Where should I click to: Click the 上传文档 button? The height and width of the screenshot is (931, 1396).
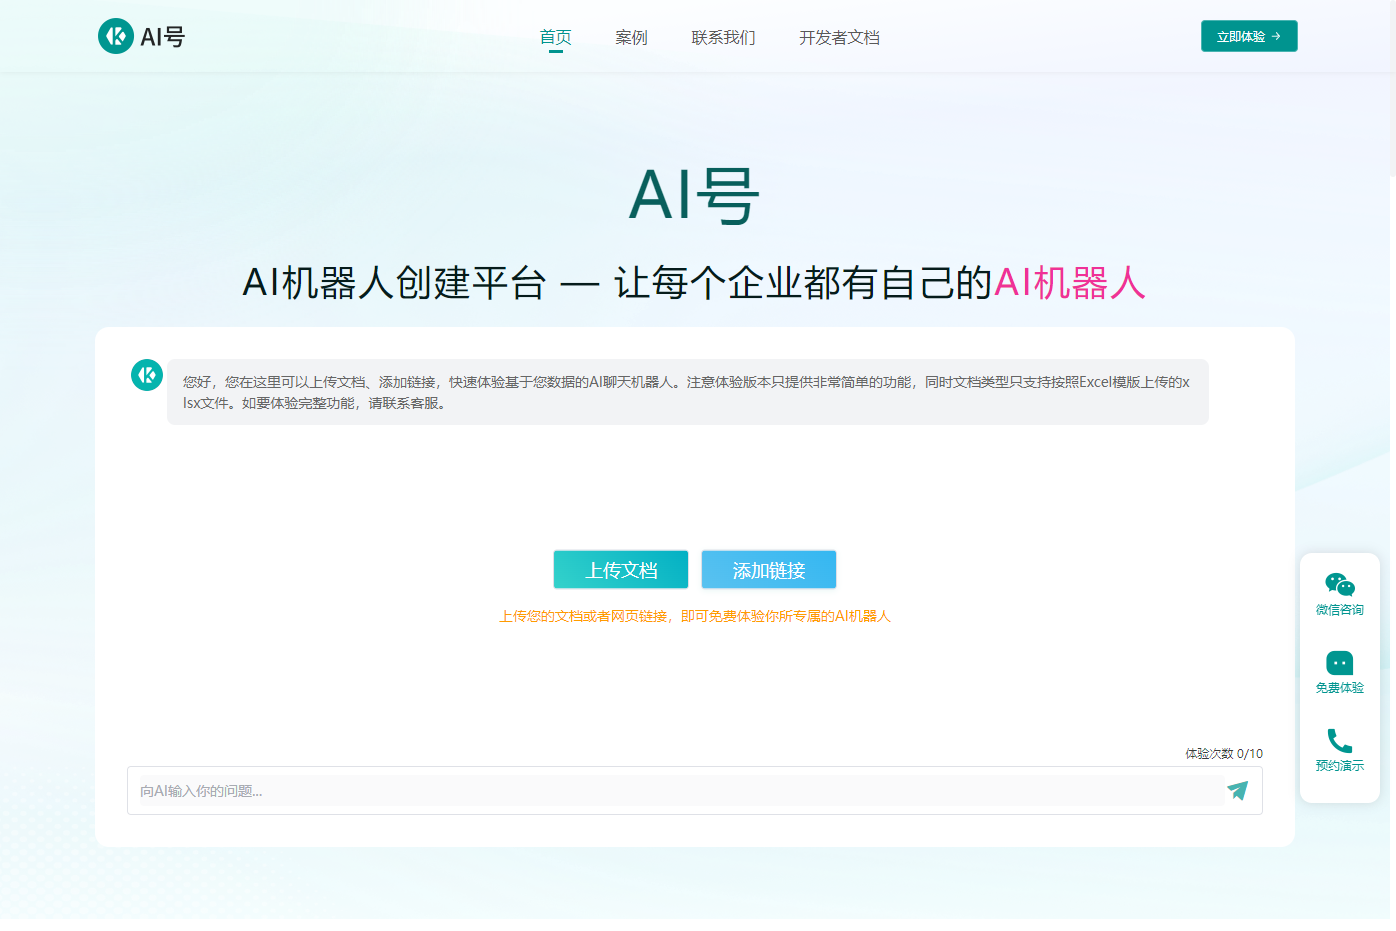(x=621, y=570)
